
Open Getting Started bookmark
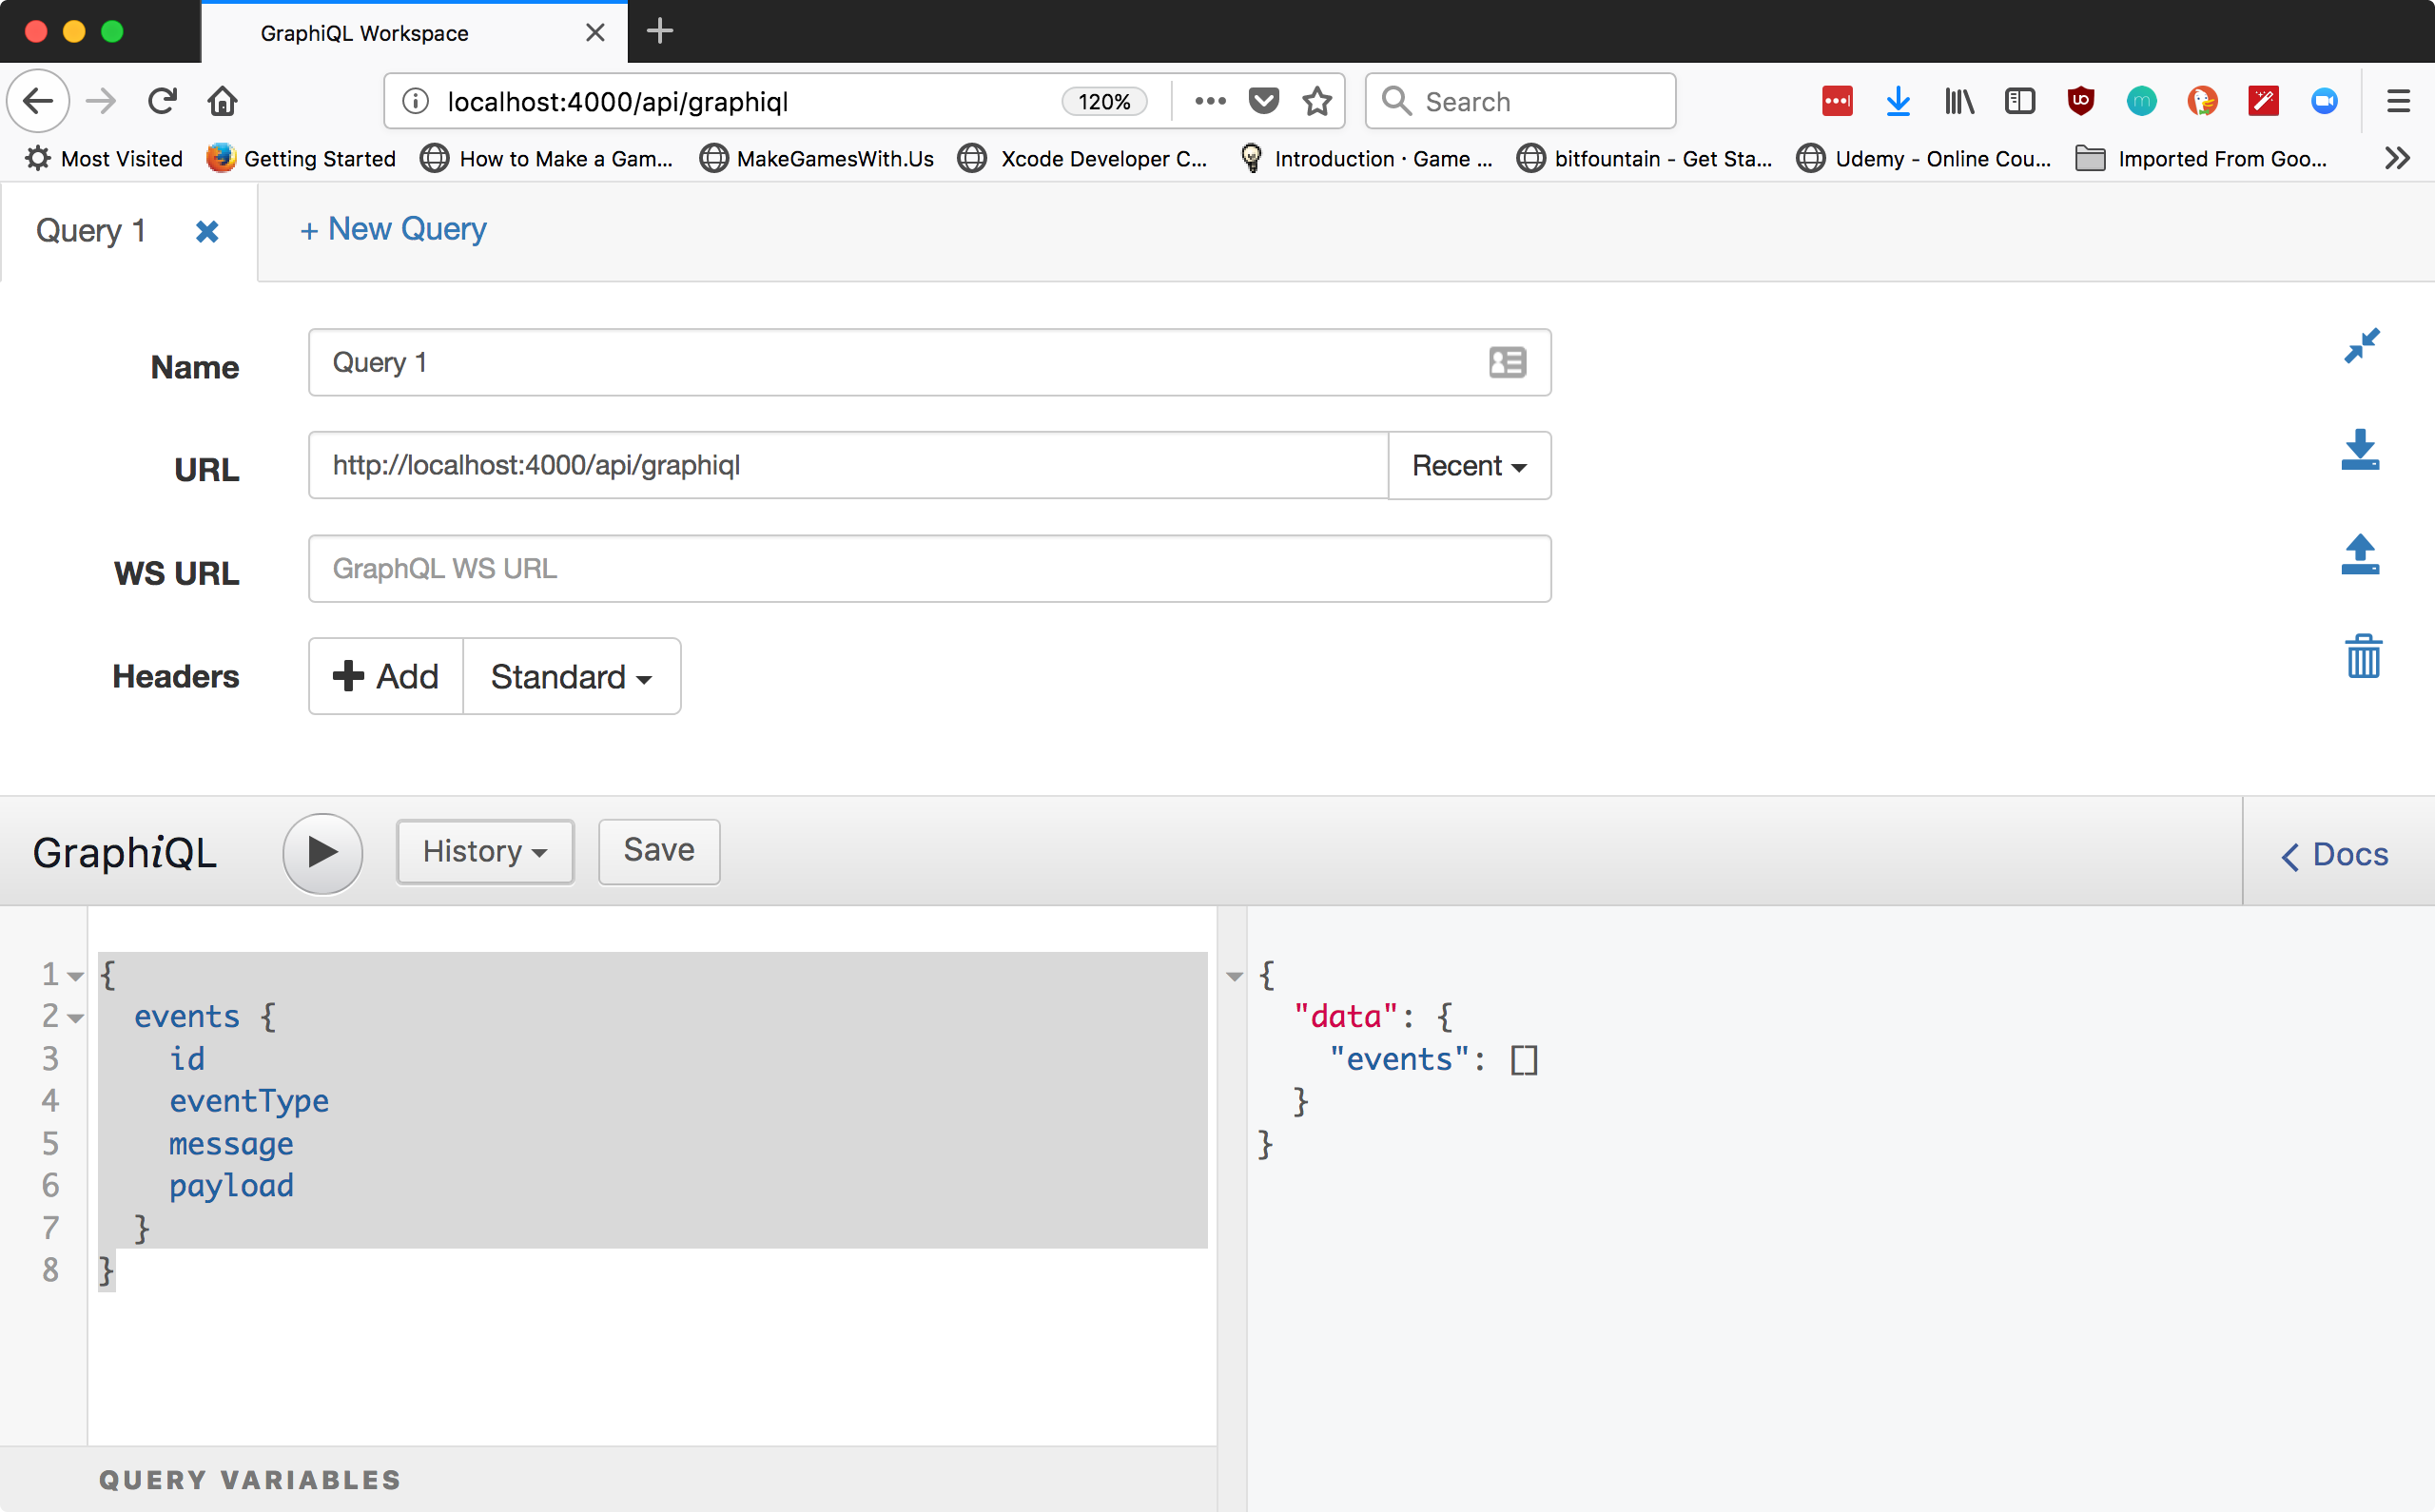301,158
